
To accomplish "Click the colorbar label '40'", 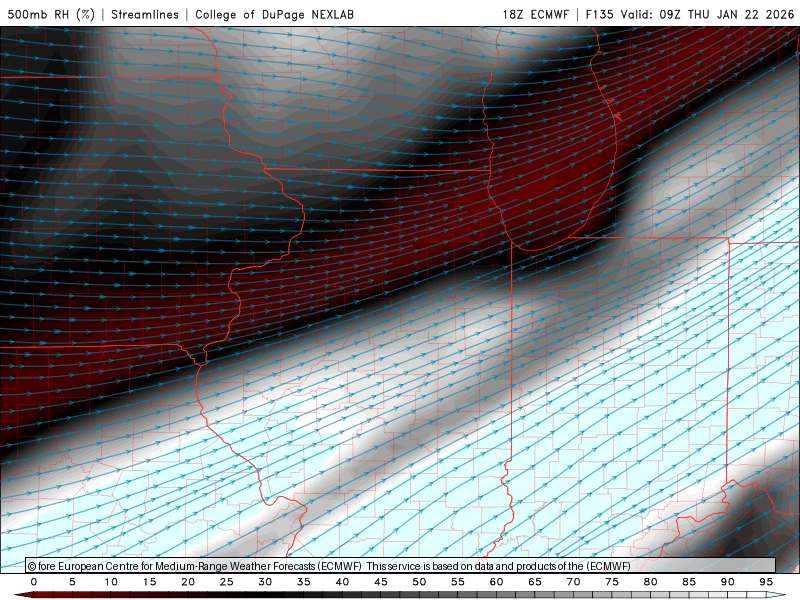I will coord(342,582).
